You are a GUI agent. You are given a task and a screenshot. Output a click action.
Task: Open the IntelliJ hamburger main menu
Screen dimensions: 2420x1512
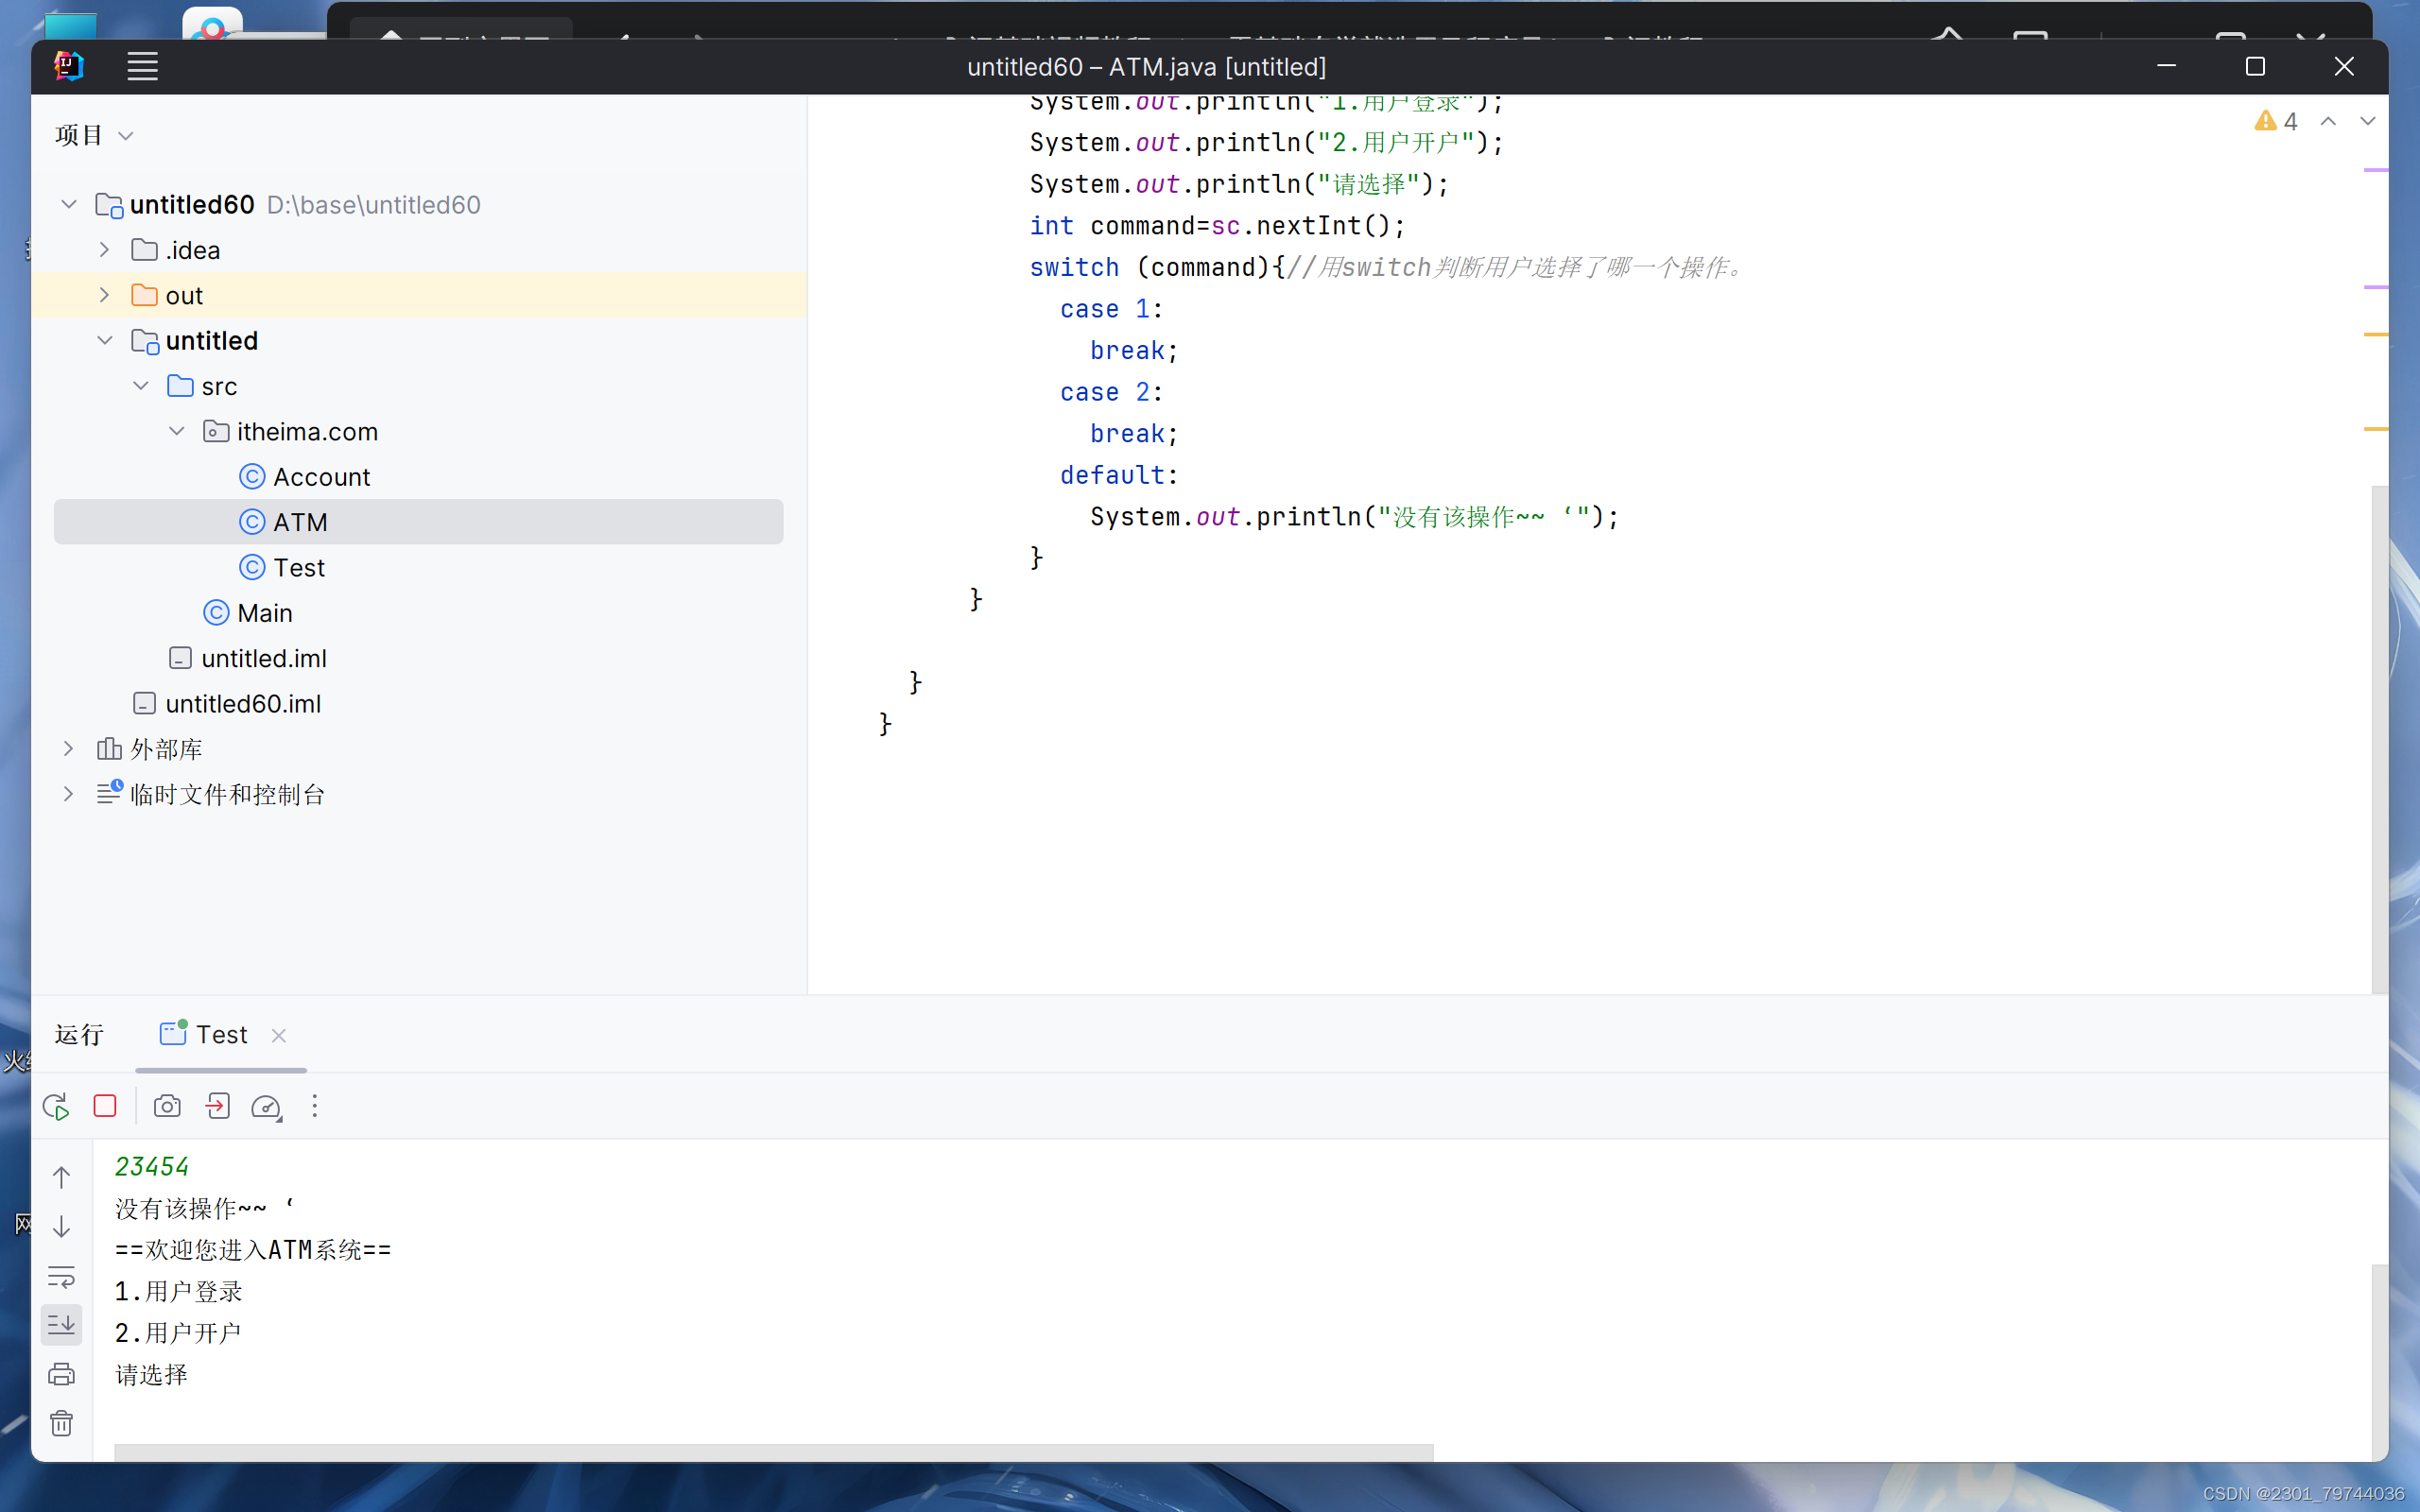[x=143, y=67]
